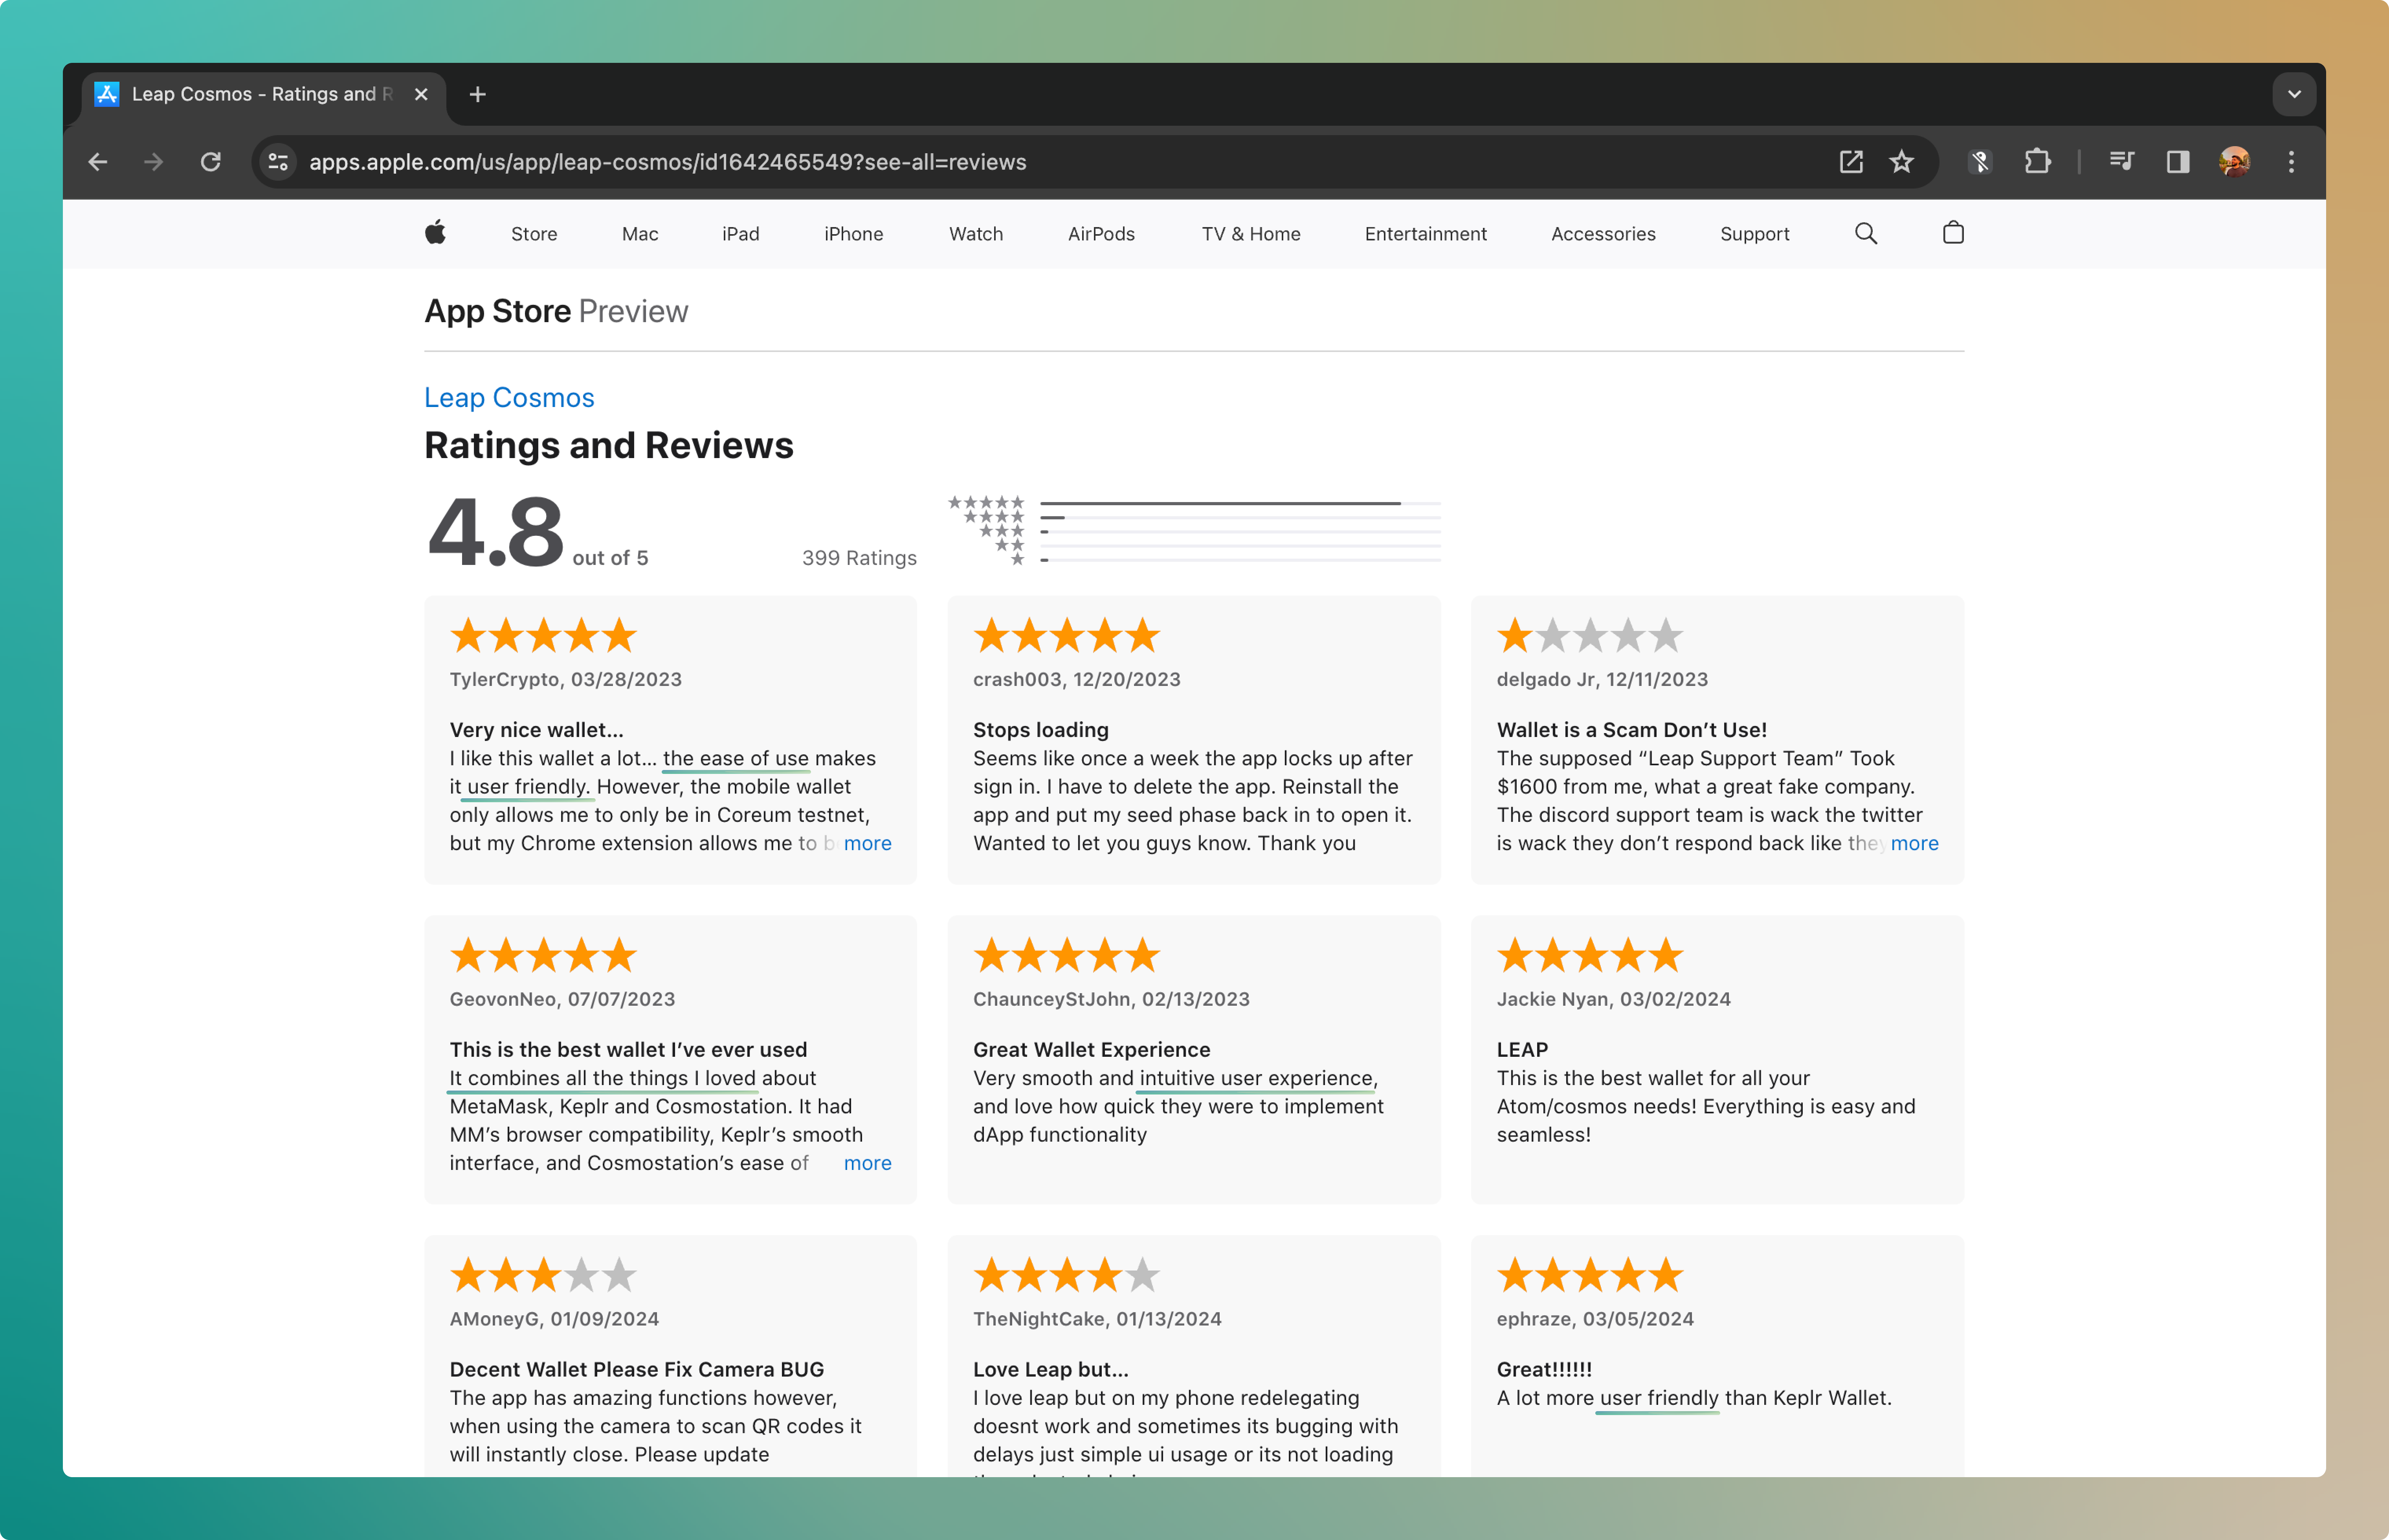Open the Entertainment menu item
Viewport: 2389px width, 1540px height.
1425,234
